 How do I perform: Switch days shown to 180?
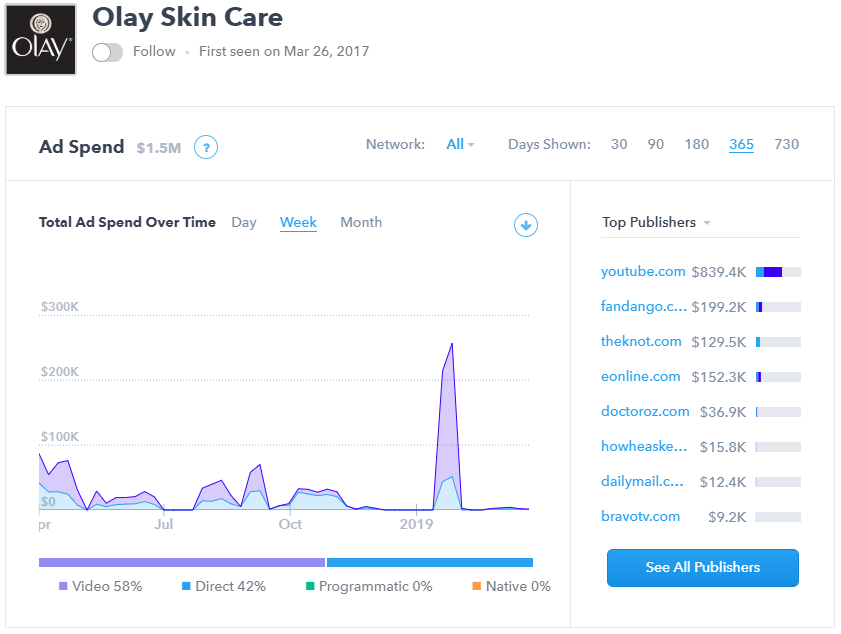click(697, 144)
